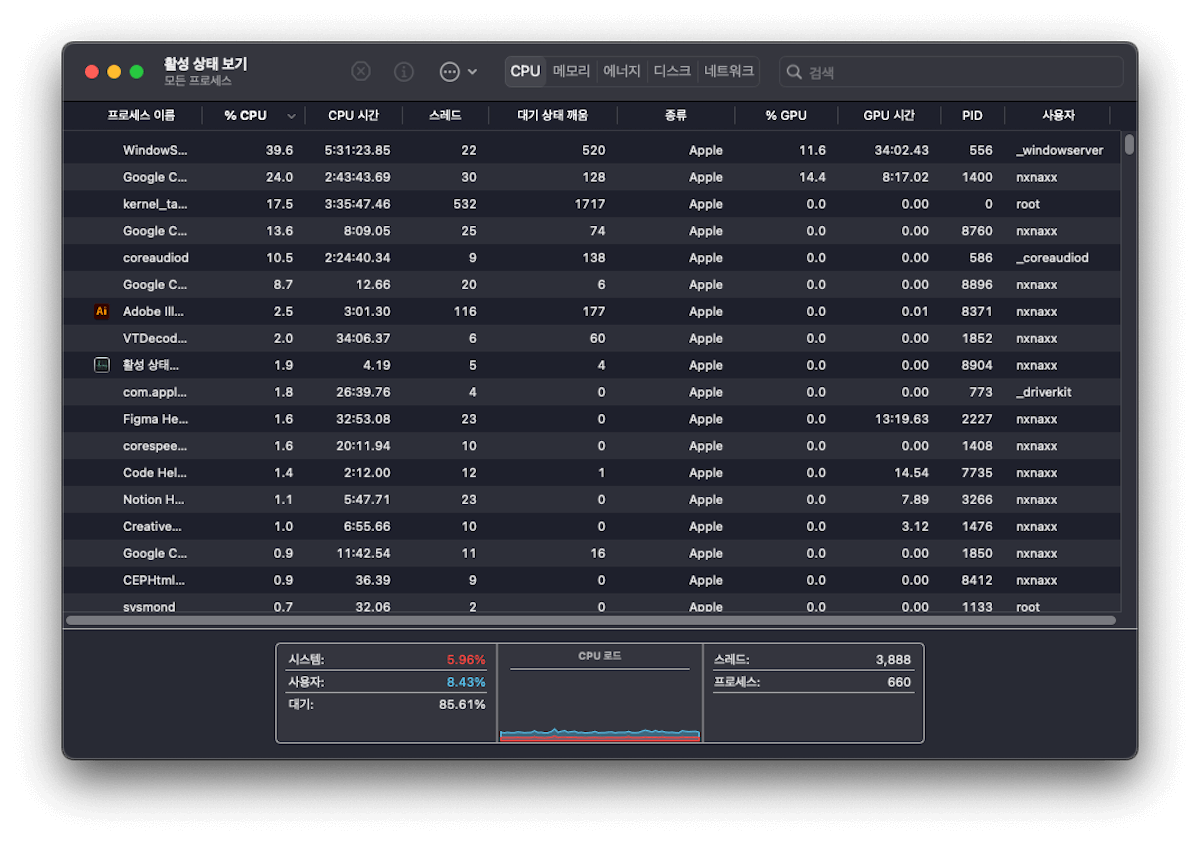1200x842 pixels.
Task: Switch to the 에너지 tab
Action: click(x=622, y=71)
